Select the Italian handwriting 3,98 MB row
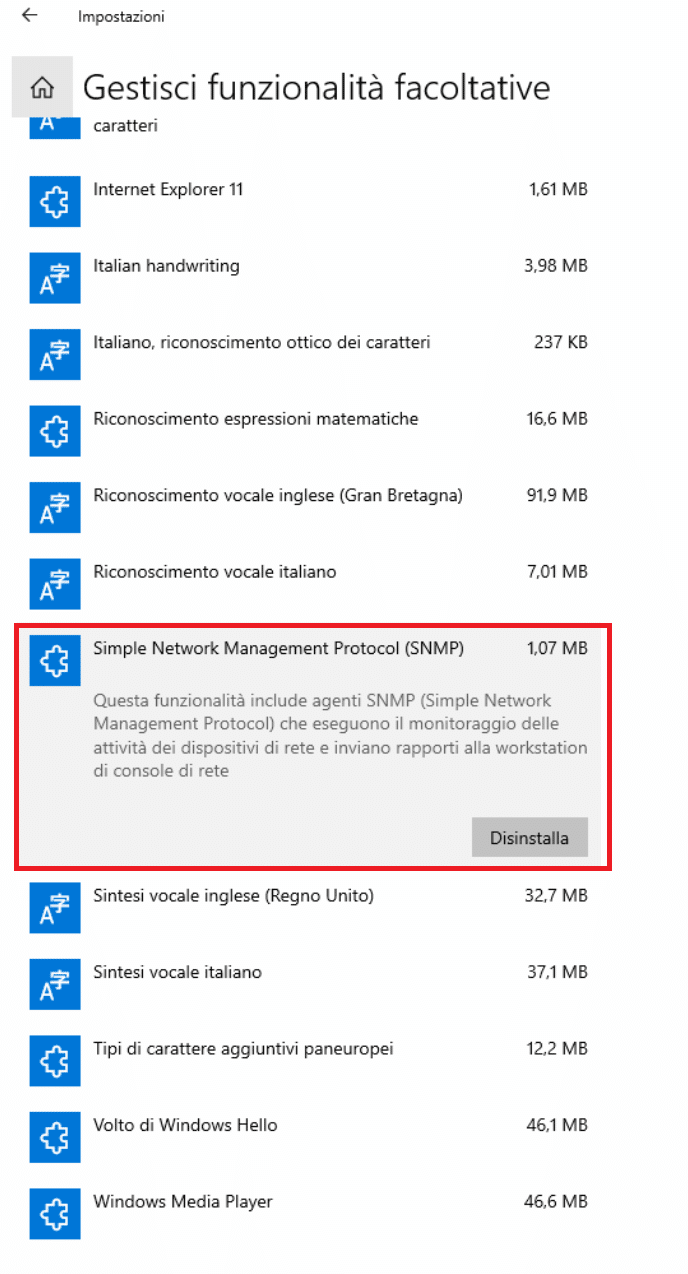688x1274 pixels. 308,278
